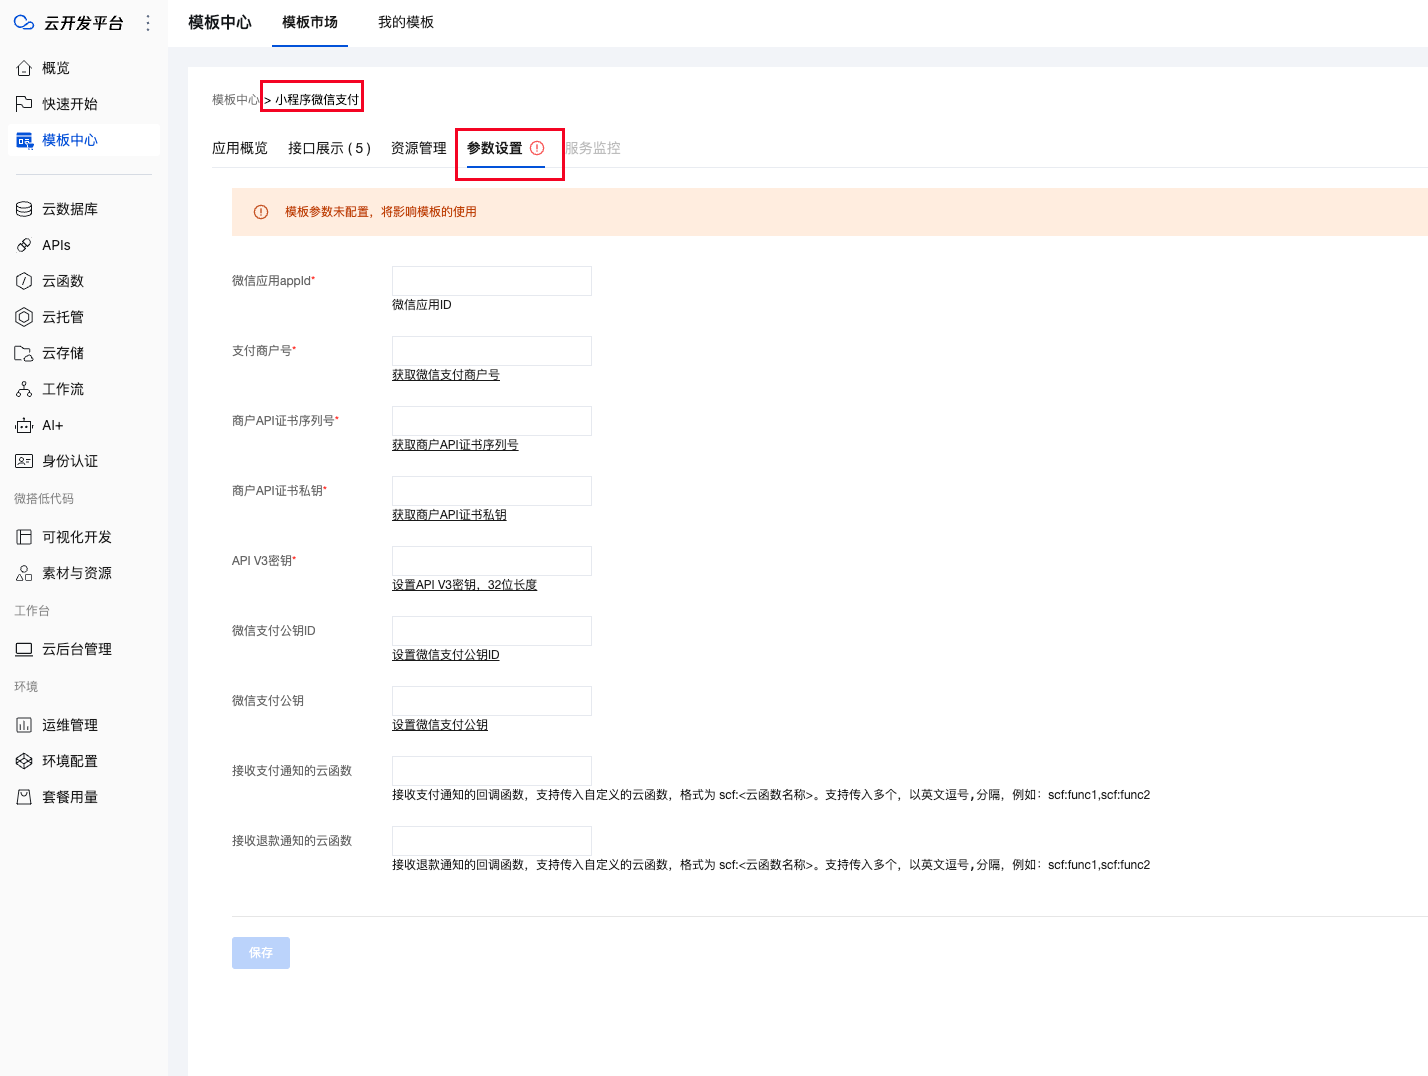Screen dimensions: 1428x1076
Task: Click the 模板中心 breadcrumb link
Action: [236, 100]
